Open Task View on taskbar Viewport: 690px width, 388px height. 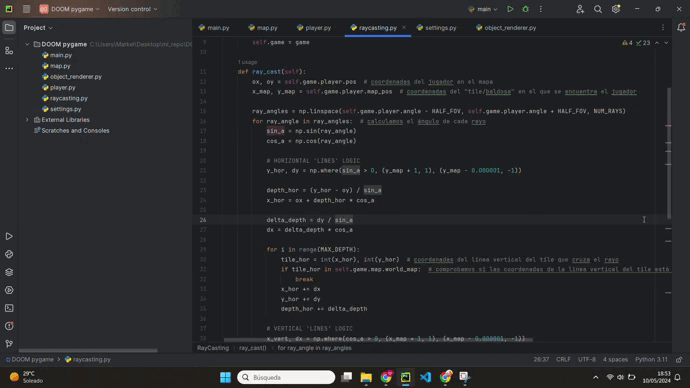coord(347,377)
